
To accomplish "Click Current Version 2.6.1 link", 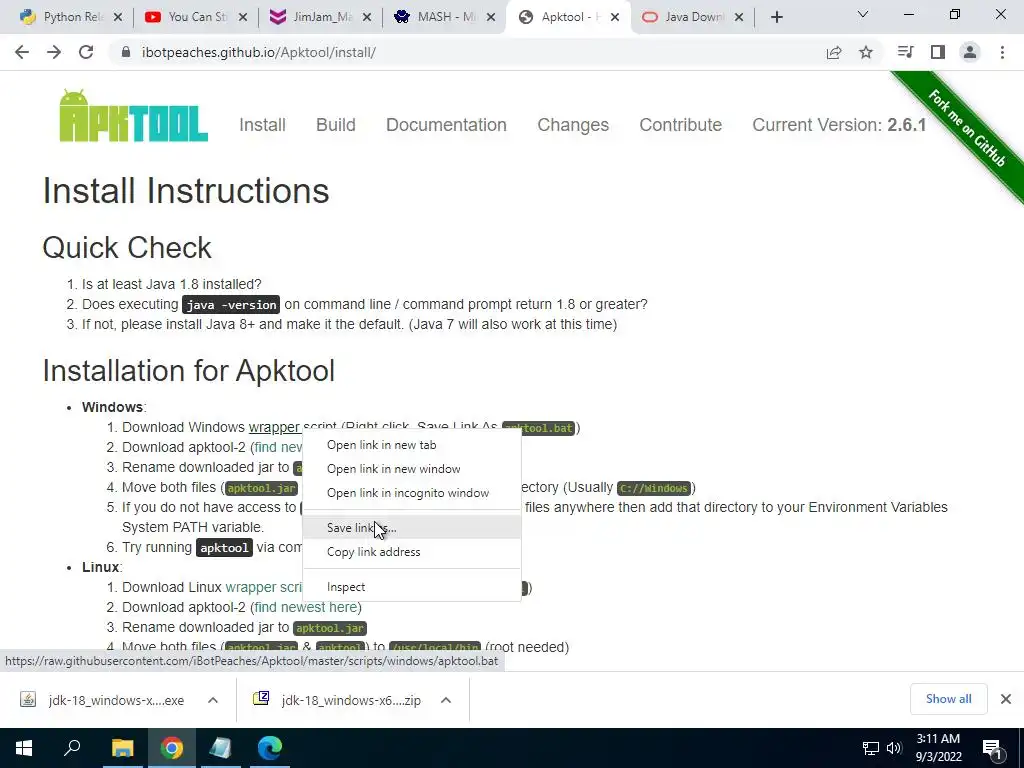I will (x=839, y=125).
